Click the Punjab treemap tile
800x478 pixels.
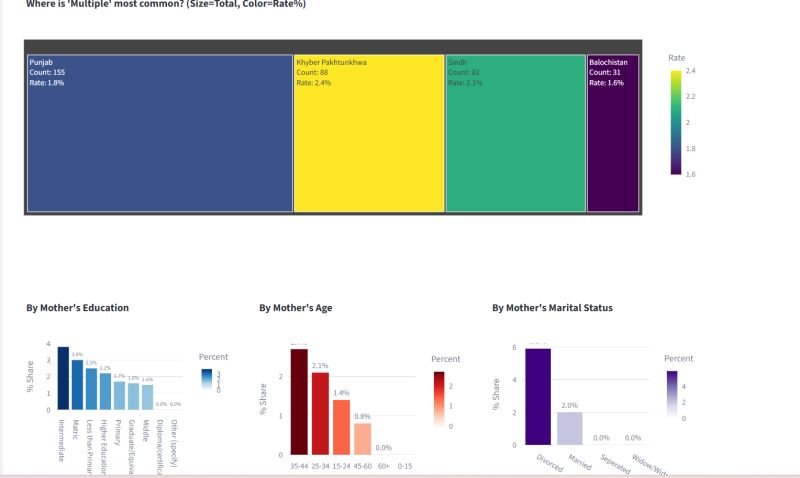160,133
